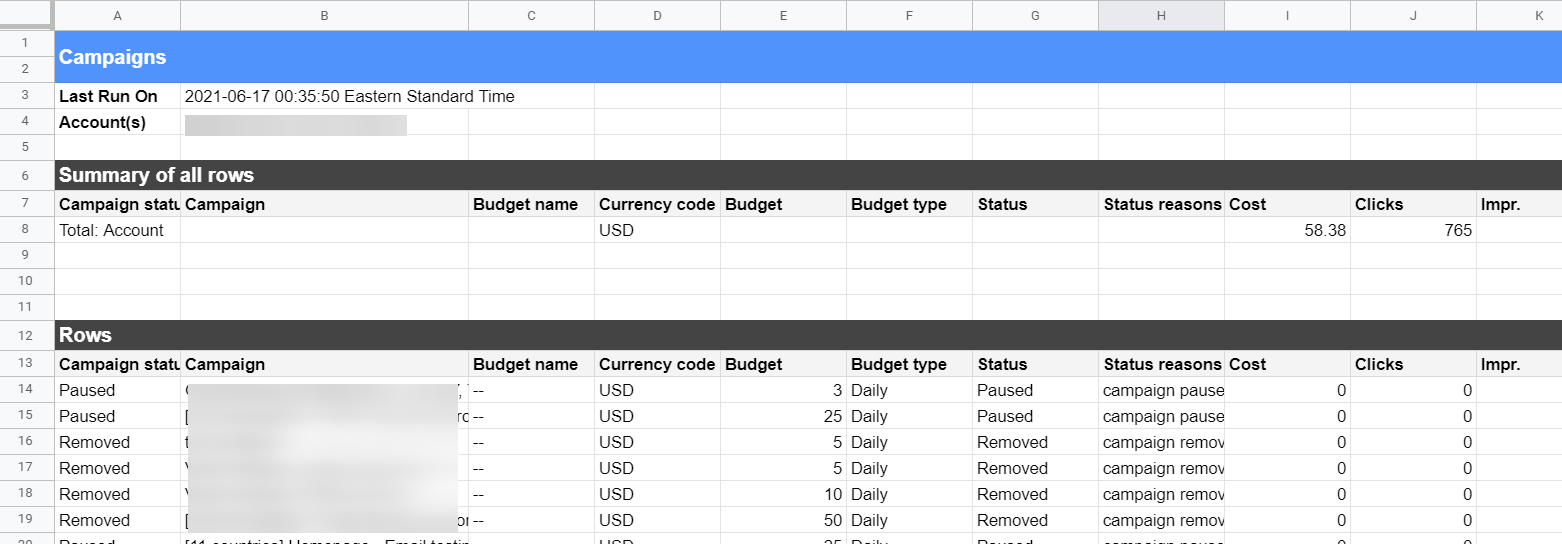This screenshot has height=544, width=1562.
Task: Click the Summary of all rows heading
Action: click(156, 175)
